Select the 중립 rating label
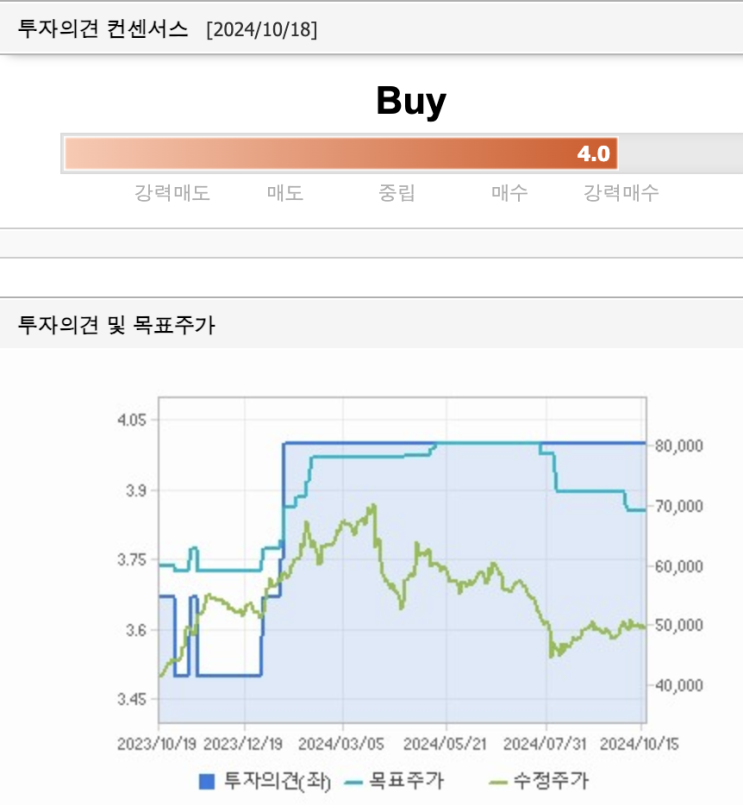 (x=396, y=193)
